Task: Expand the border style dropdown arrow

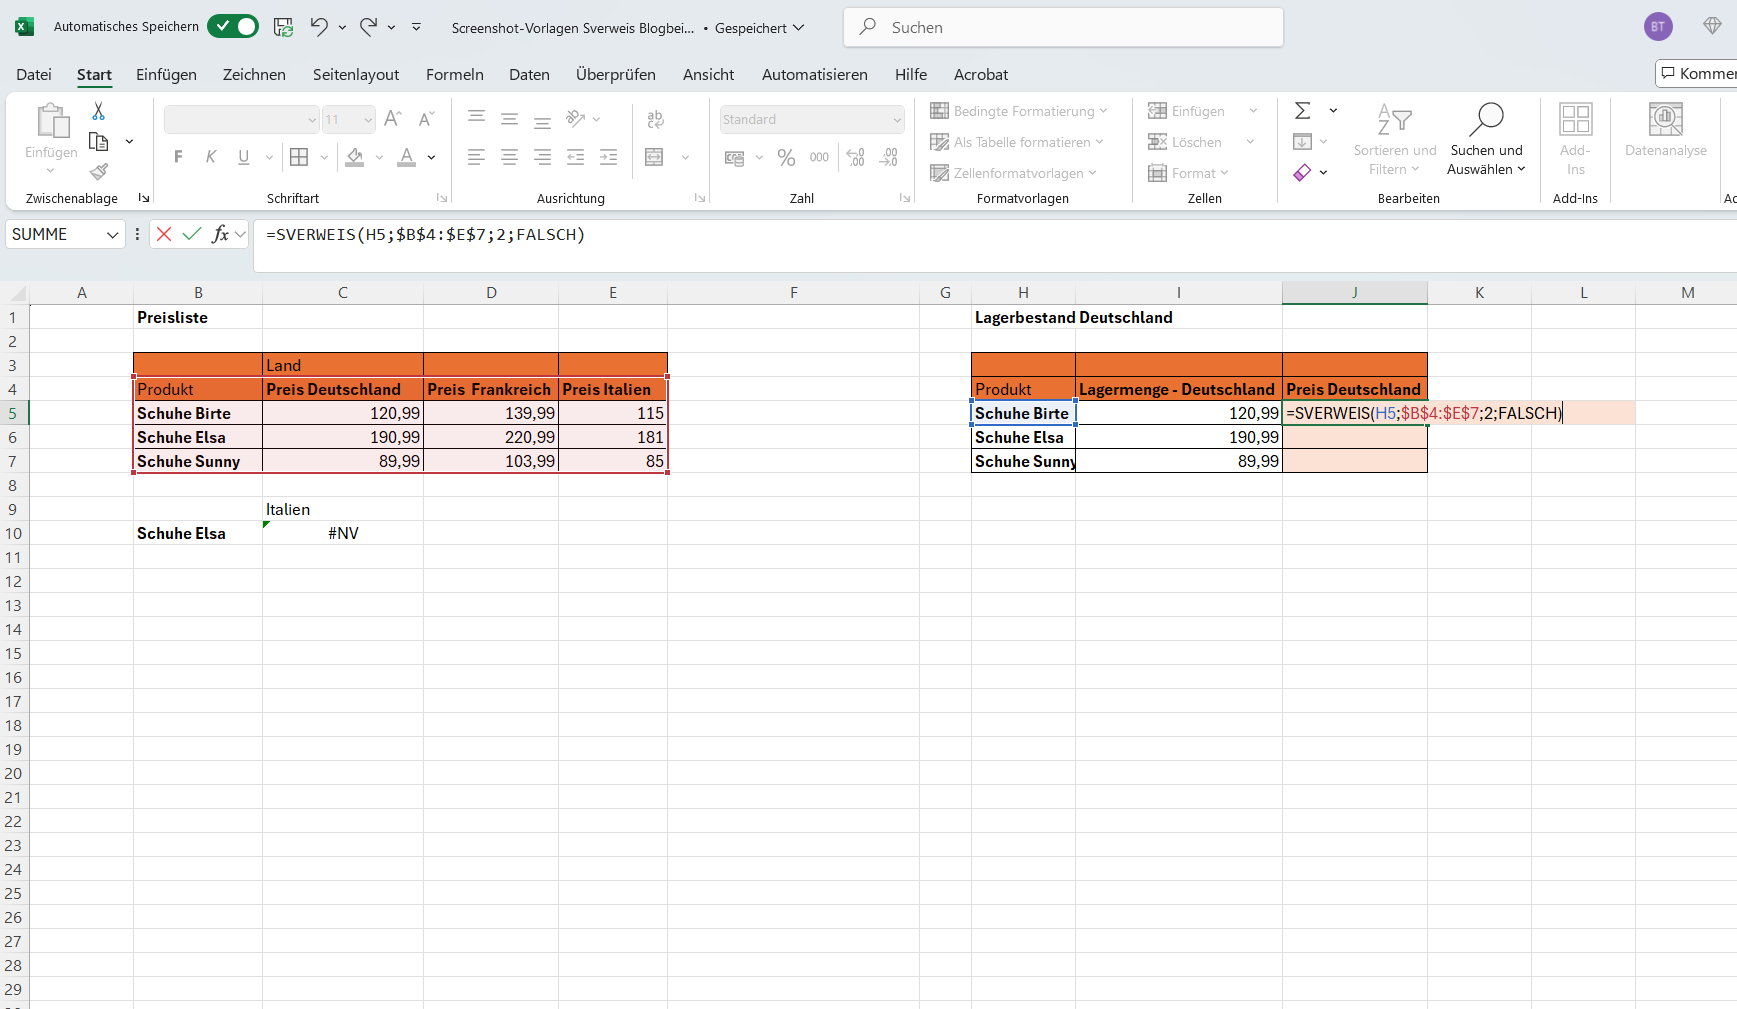Action: coord(323,157)
